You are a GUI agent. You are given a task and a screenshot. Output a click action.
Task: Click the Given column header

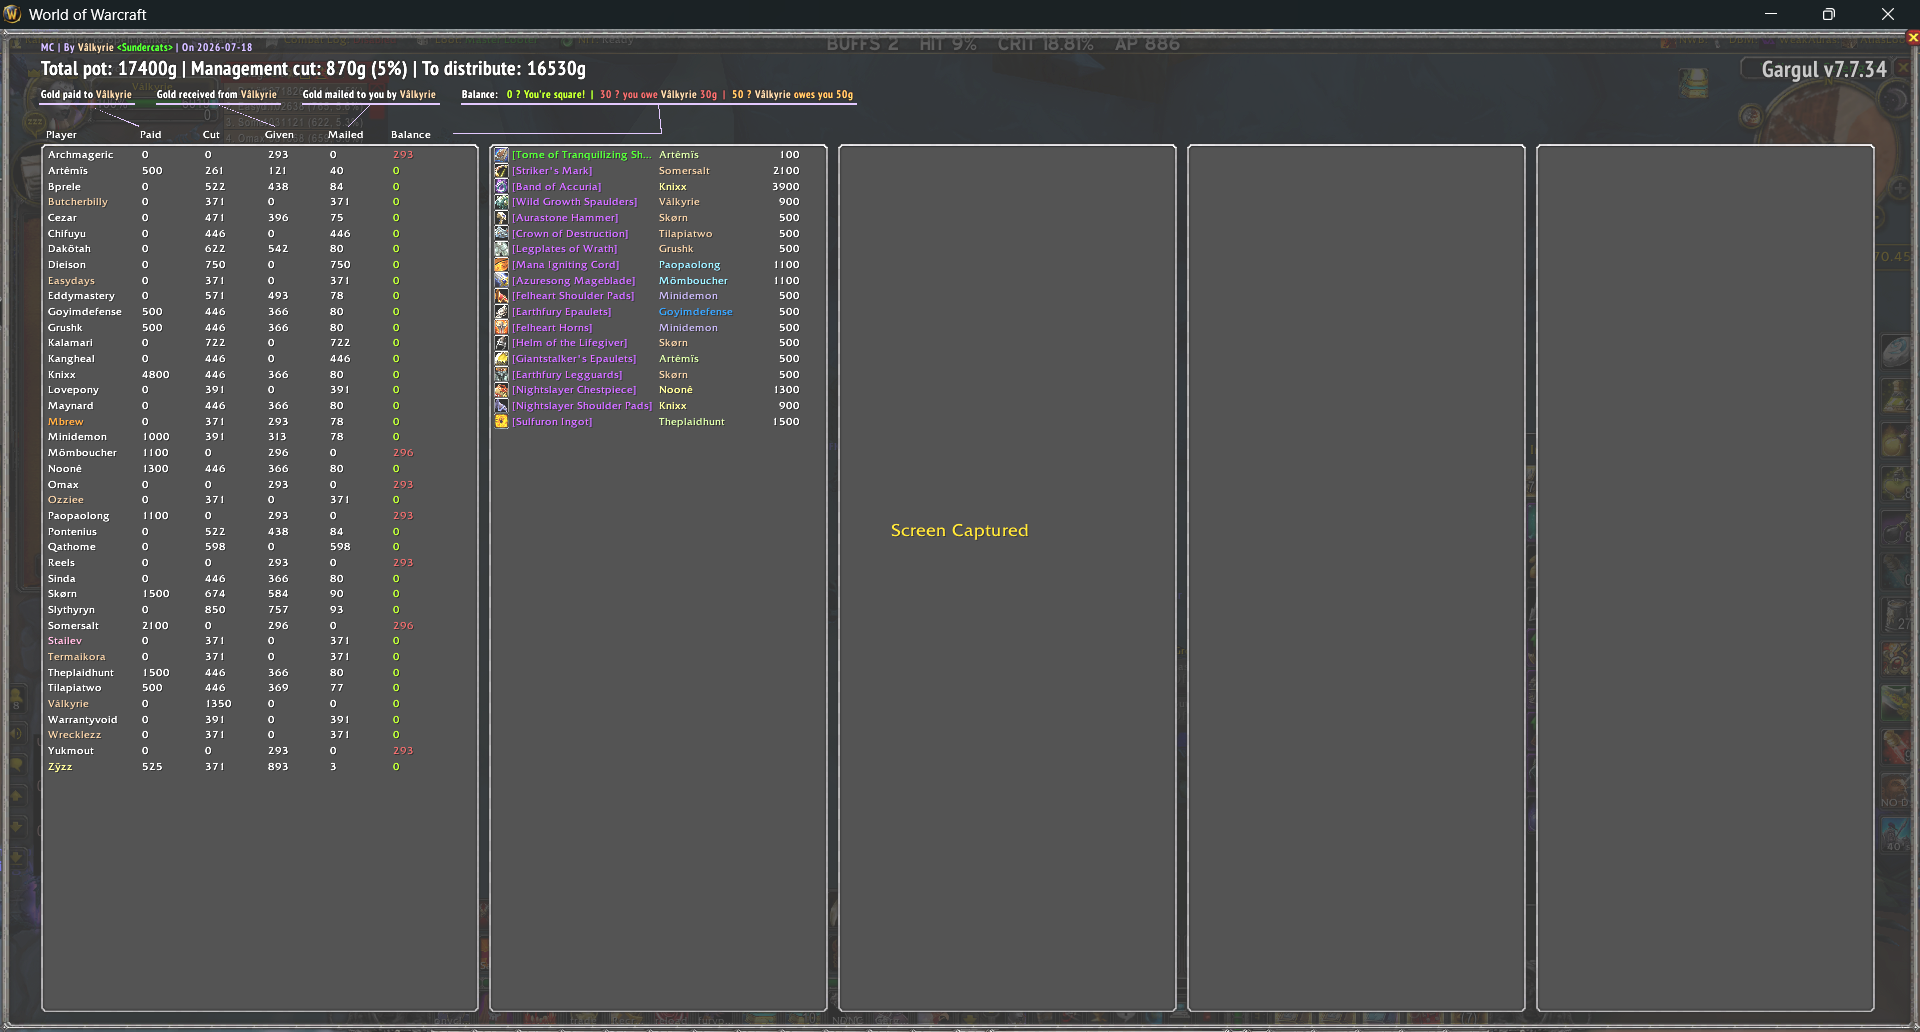pyautogui.click(x=279, y=135)
